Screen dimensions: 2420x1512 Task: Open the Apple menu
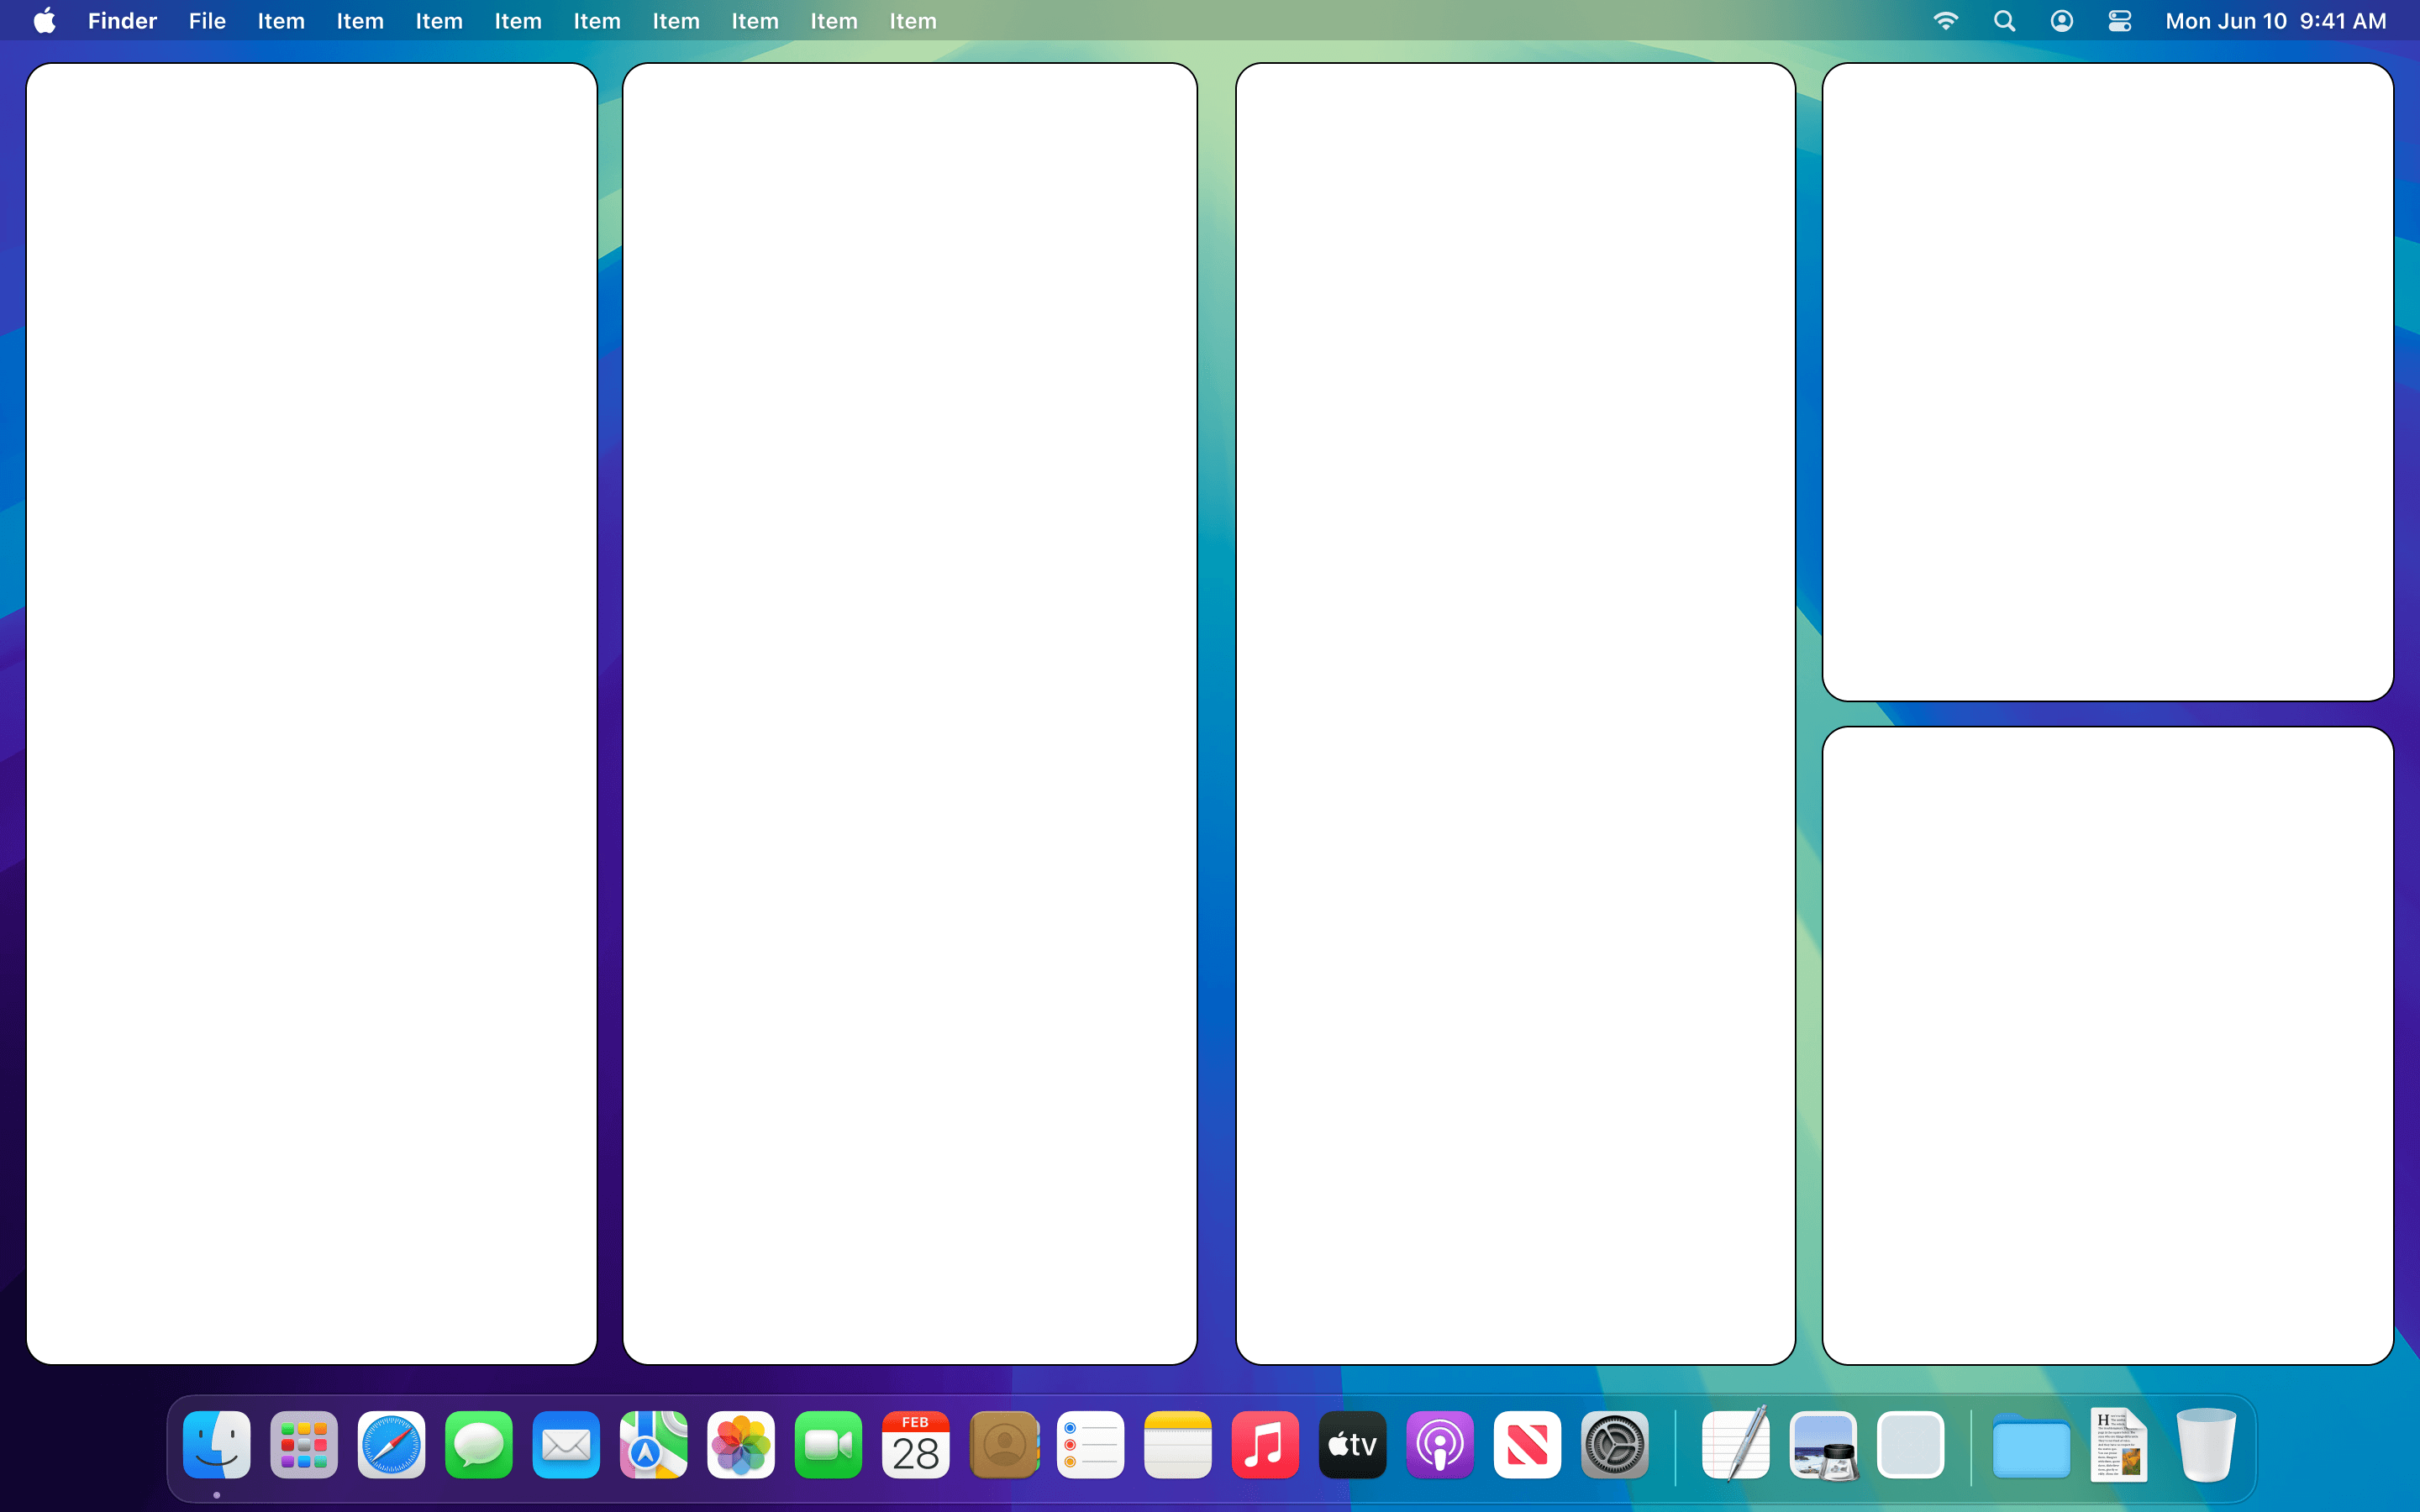pos(45,21)
